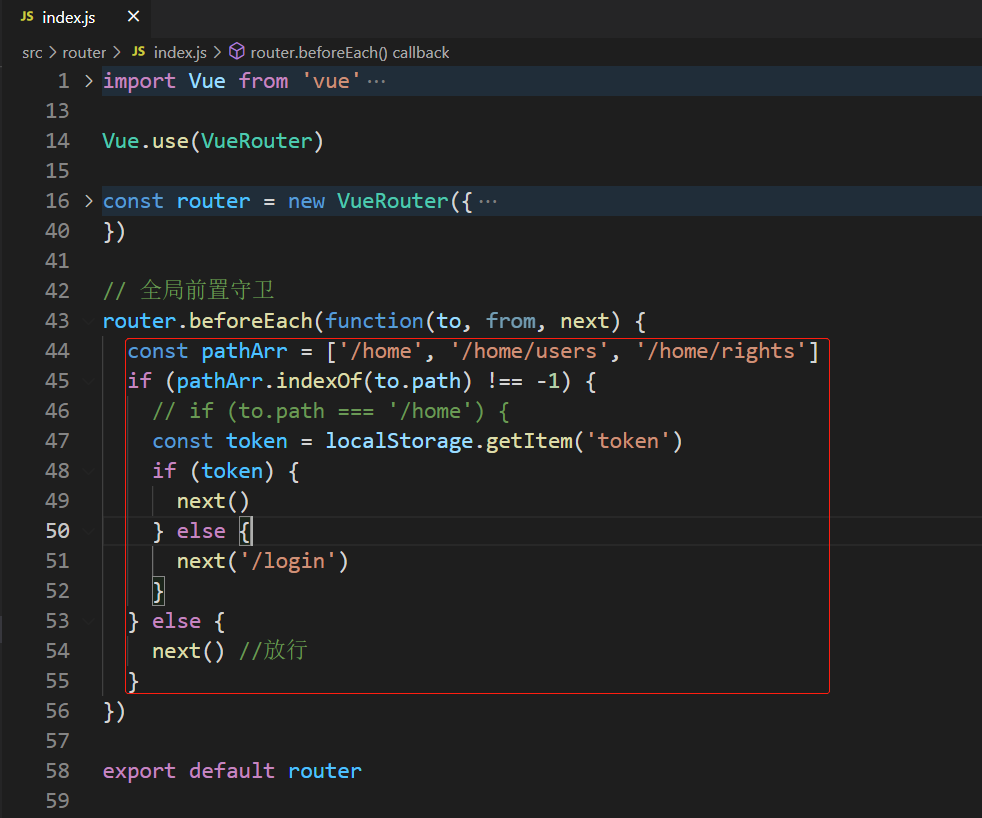Click commented '// if (to.path === '/home')' line

tap(330, 412)
